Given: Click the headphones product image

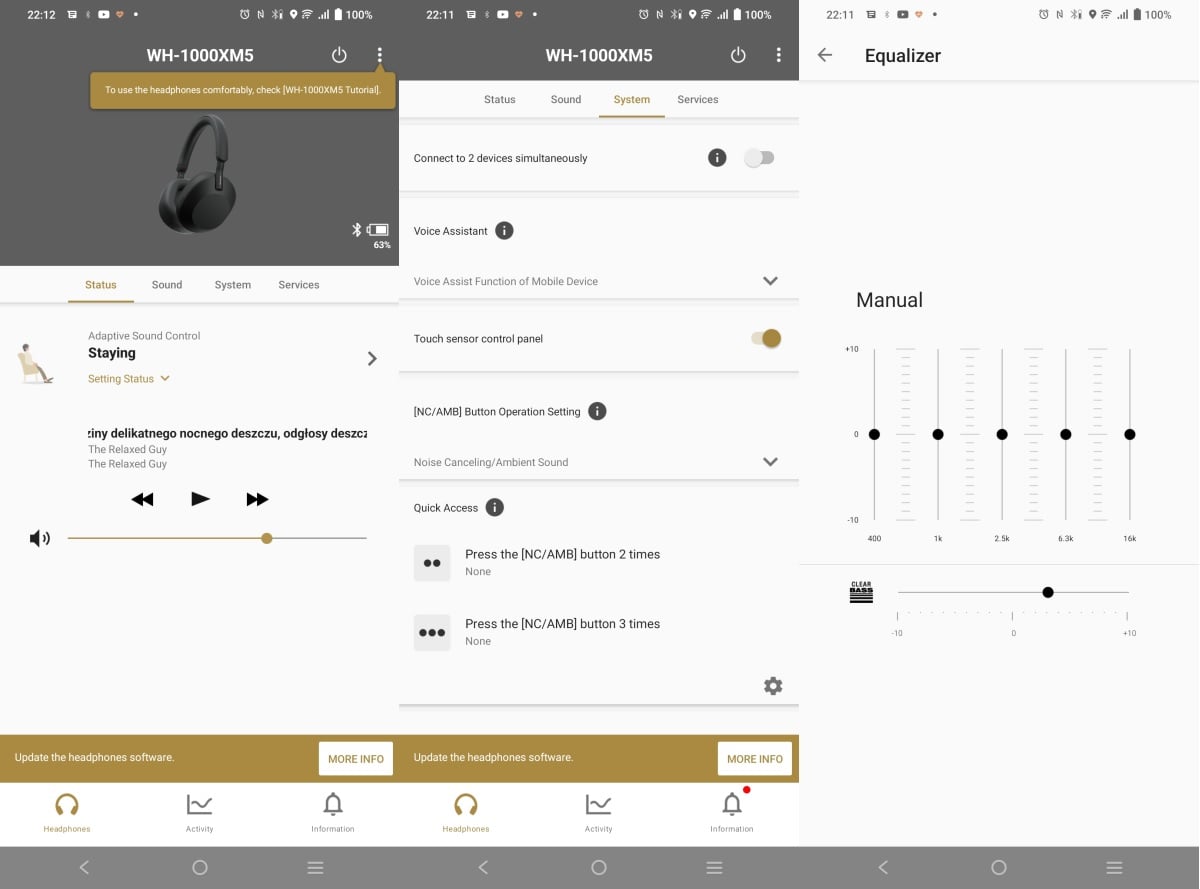Looking at the screenshot, I should 198,174.
